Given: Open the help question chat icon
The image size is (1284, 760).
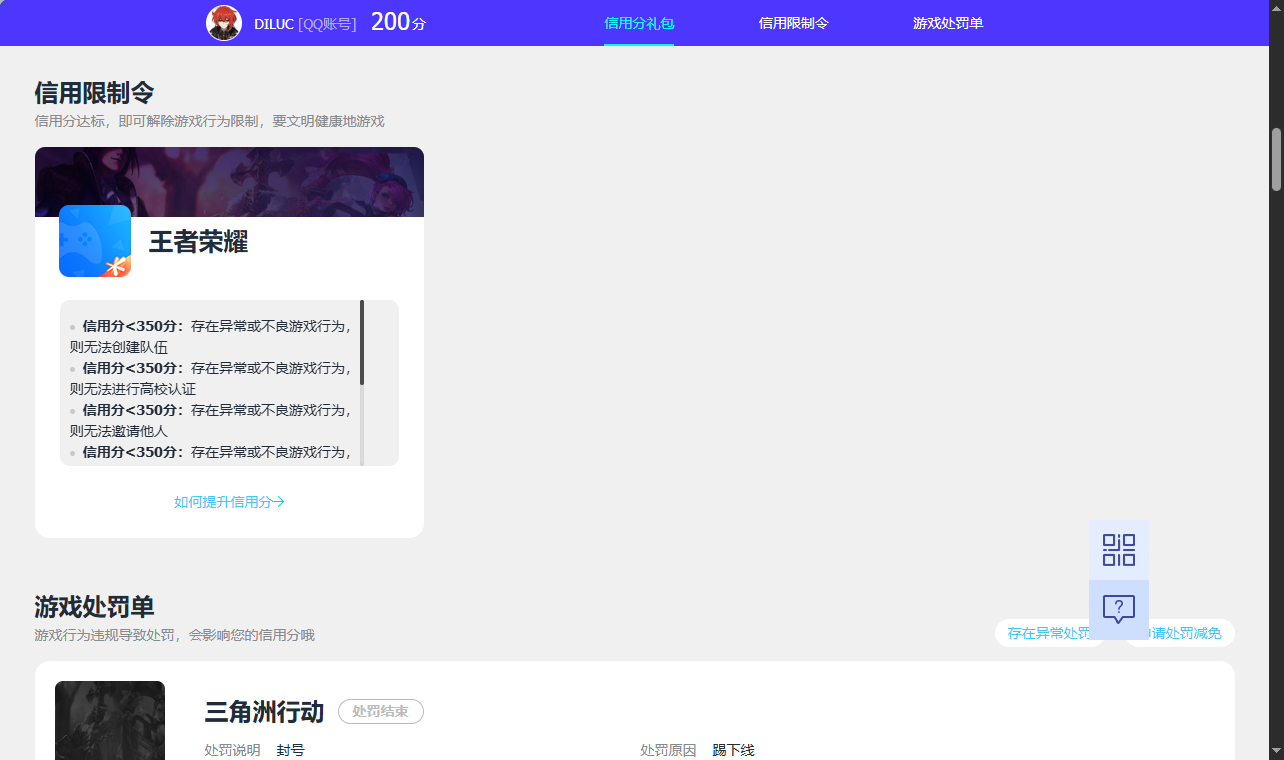Looking at the screenshot, I should point(1119,609).
